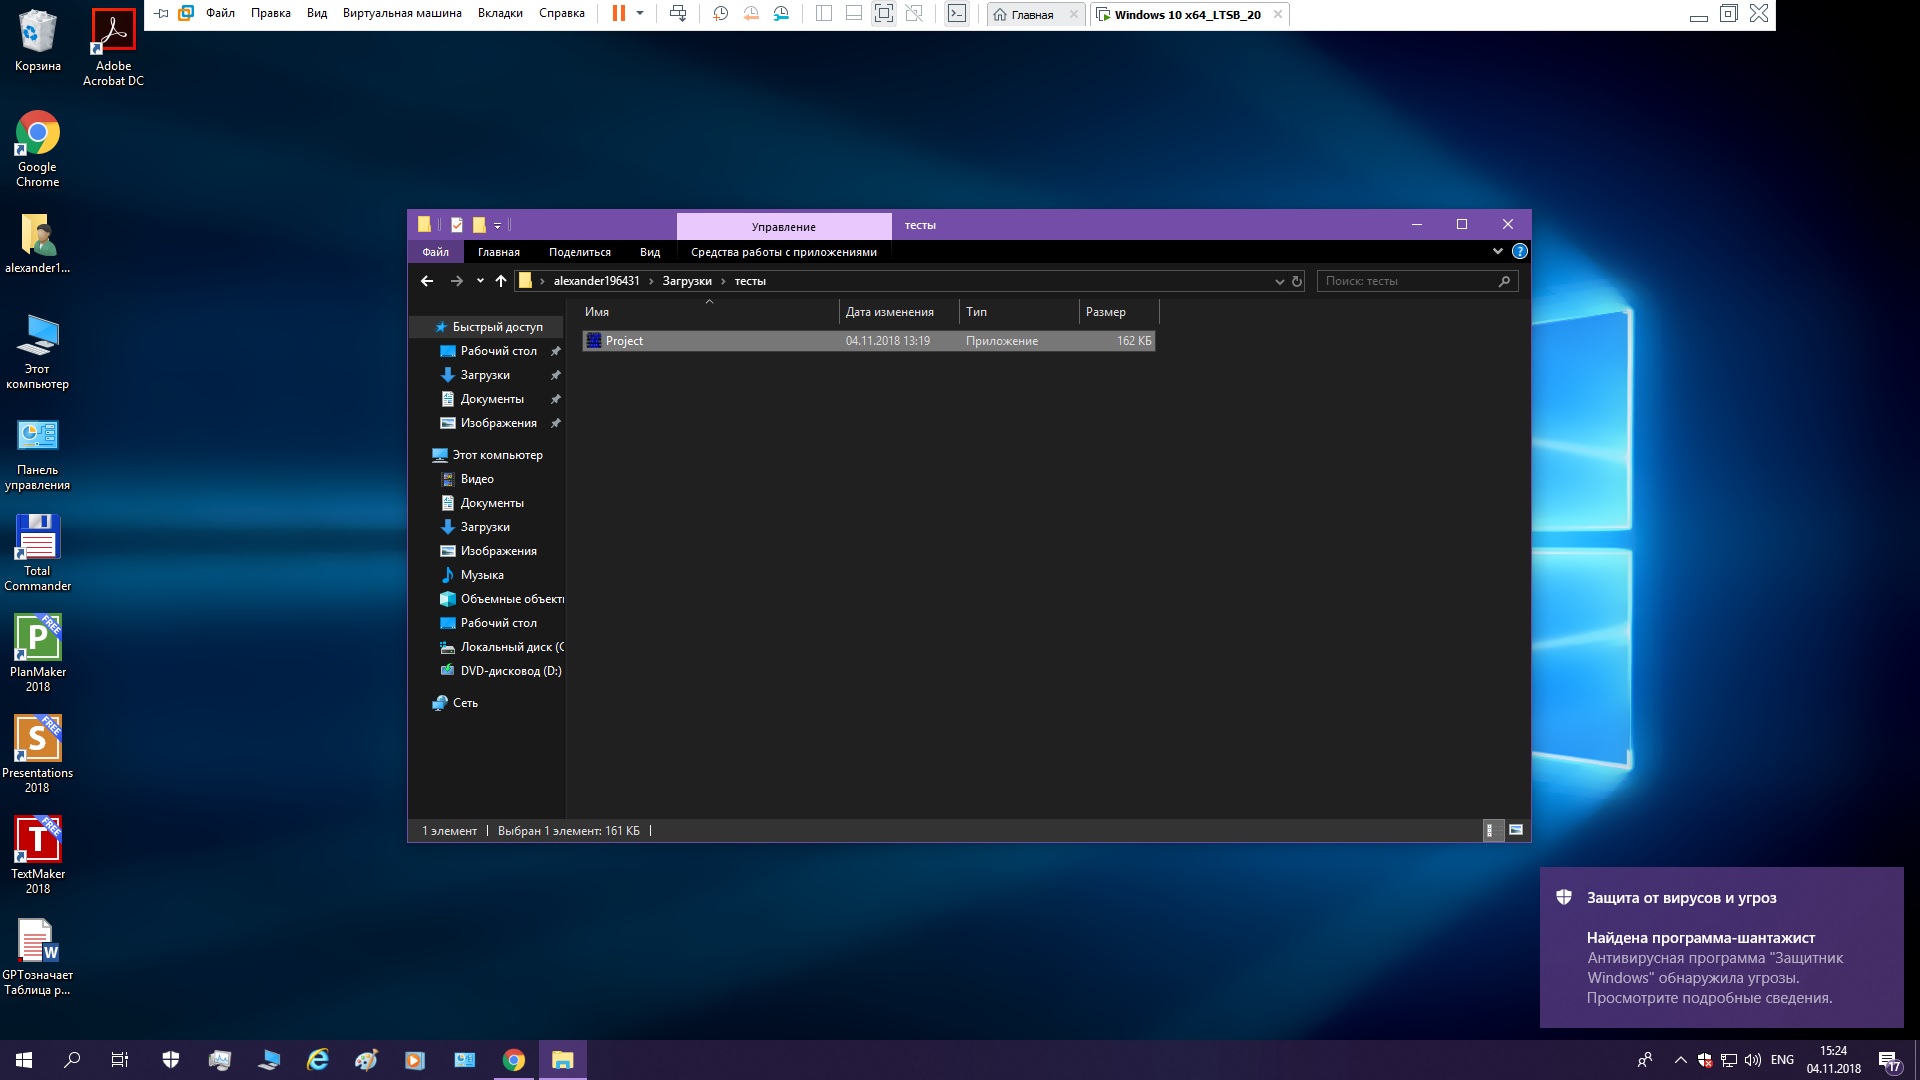The width and height of the screenshot is (1920, 1080).
Task: Switch to the details list view
Action: pos(1490,830)
